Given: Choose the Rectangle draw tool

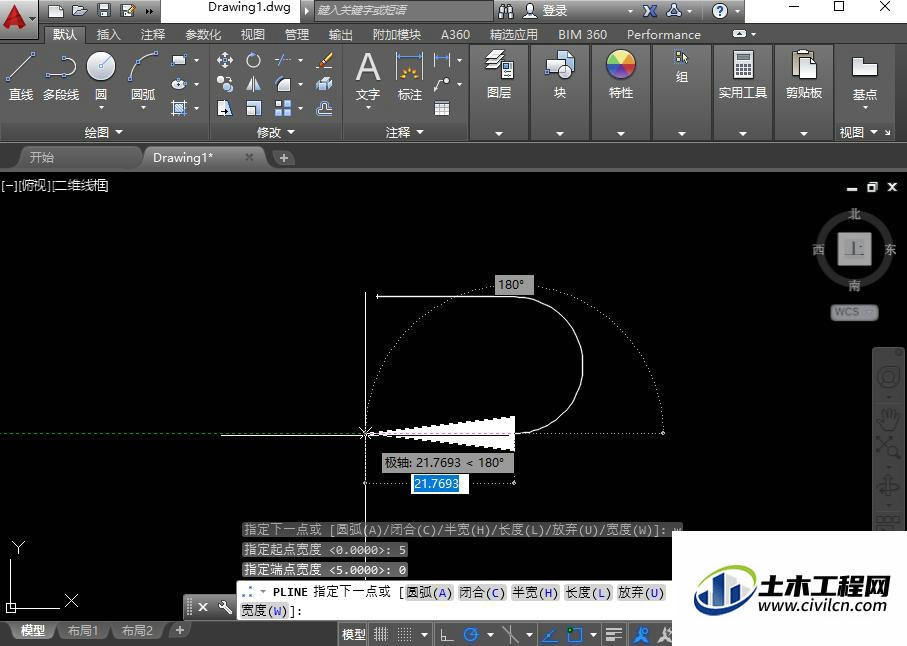Looking at the screenshot, I should pyautogui.click(x=179, y=60).
